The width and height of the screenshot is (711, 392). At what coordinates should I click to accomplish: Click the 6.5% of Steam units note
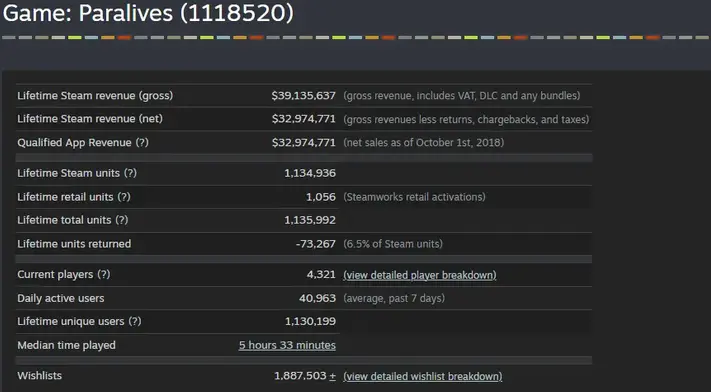coord(393,244)
